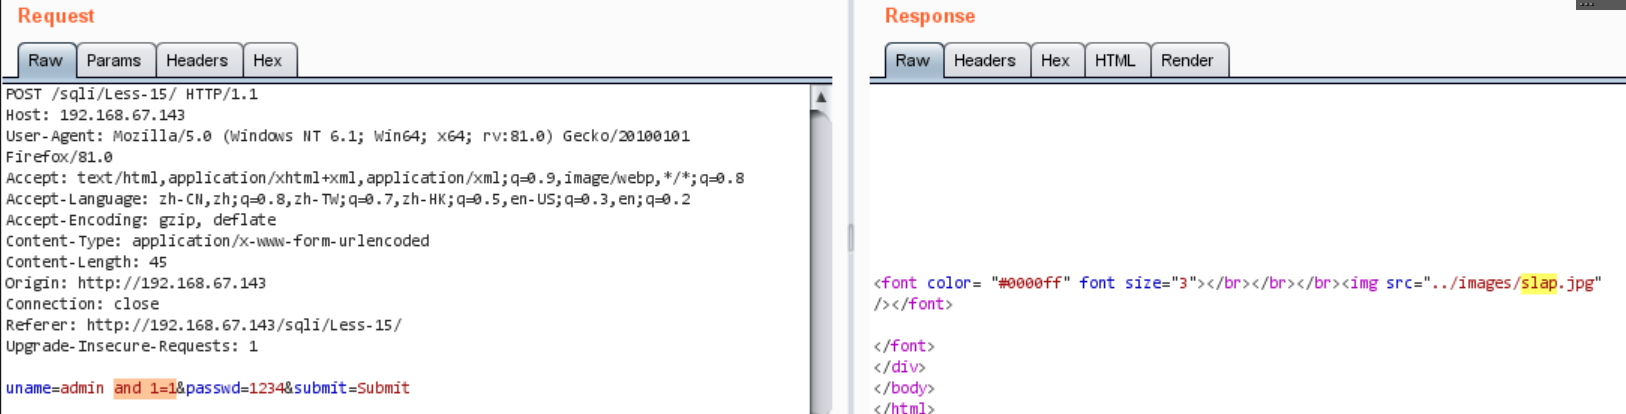
Task: Click the 'Host: 192.168.67.143' header line
Action: point(95,115)
